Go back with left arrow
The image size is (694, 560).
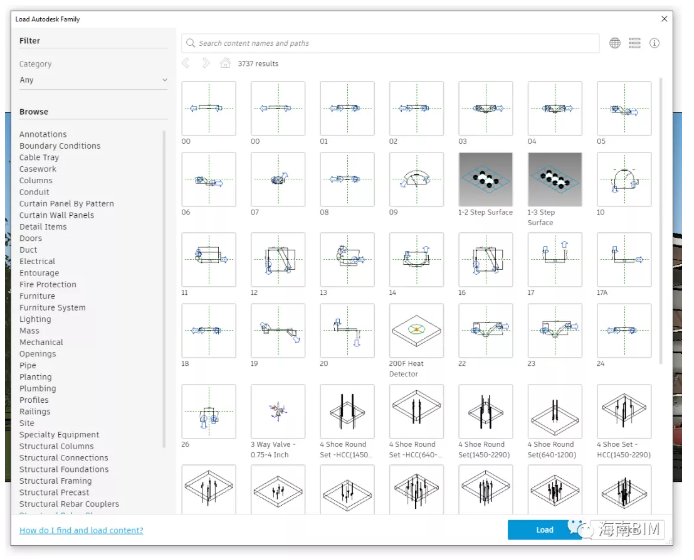point(185,63)
